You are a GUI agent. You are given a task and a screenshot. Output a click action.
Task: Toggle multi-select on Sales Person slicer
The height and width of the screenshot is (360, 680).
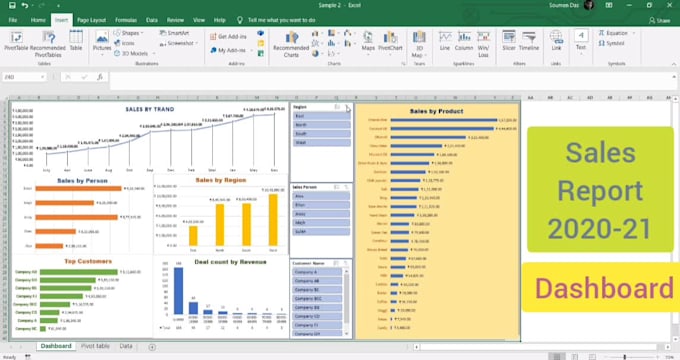337,187
